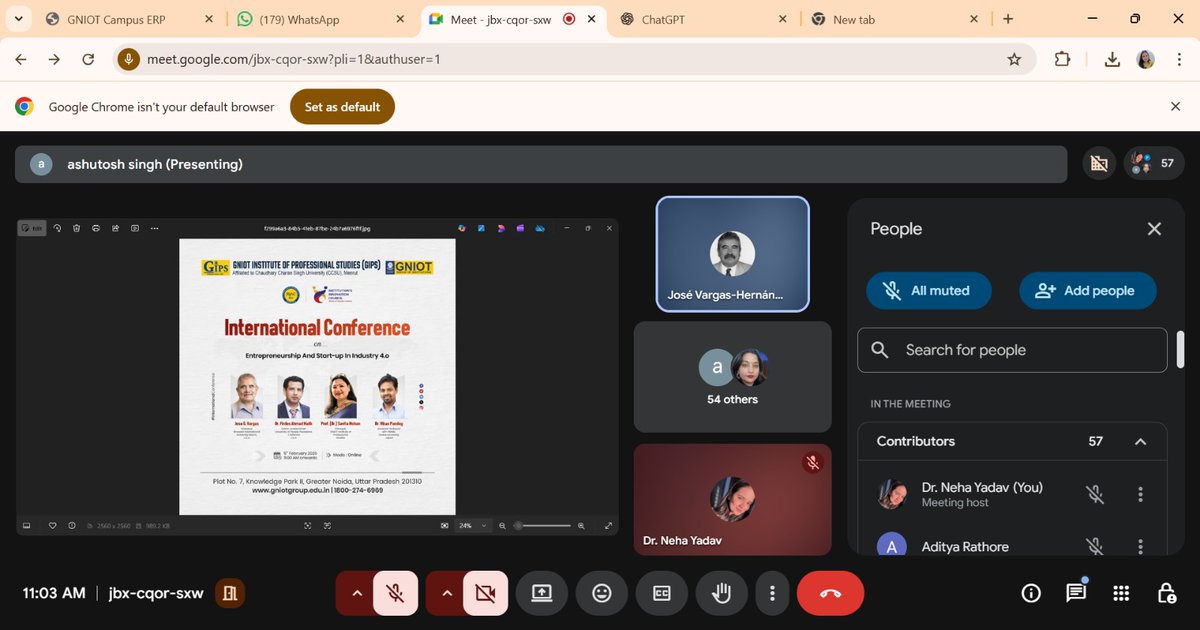Image resolution: width=1200 pixels, height=630 pixels.
Task: Open more options for Dr. Neha Yadav
Action: point(1140,494)
